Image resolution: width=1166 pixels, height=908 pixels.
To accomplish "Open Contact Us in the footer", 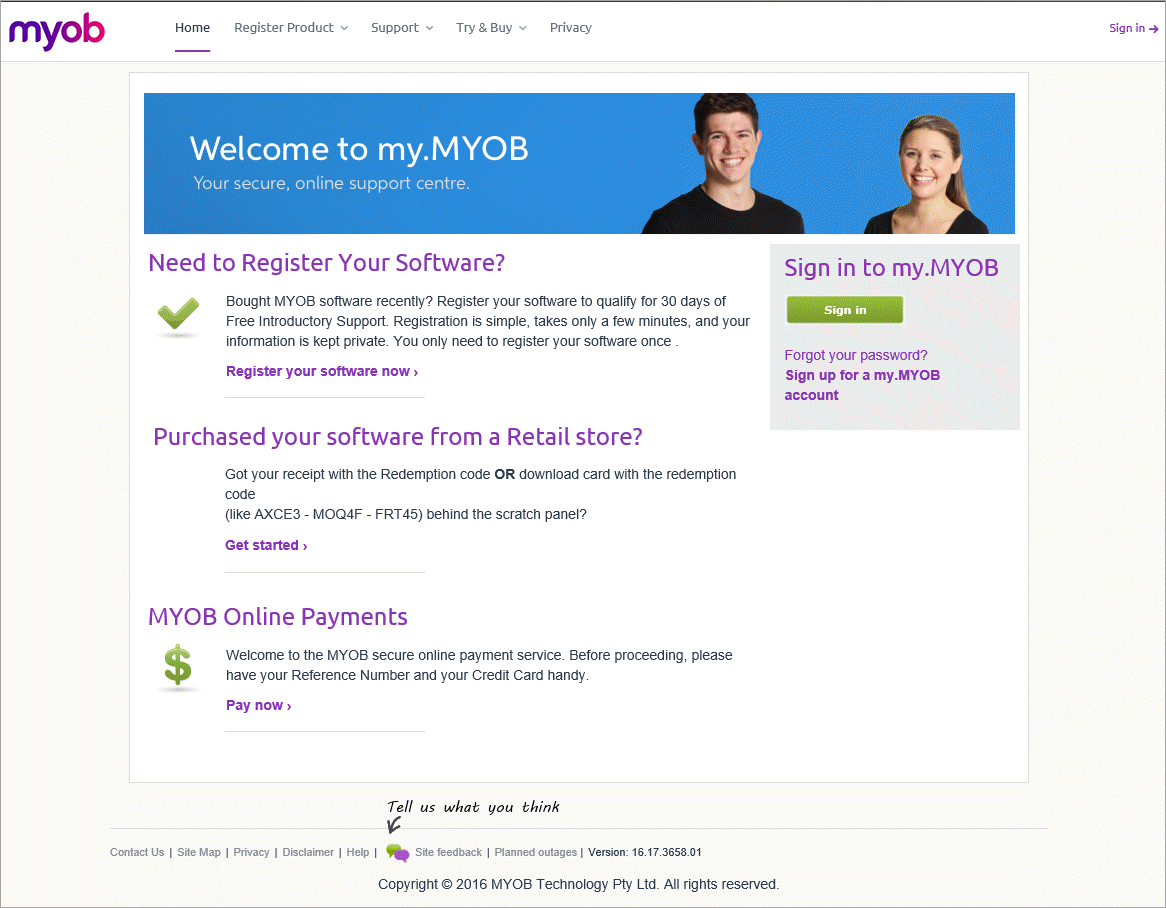I will [x=137, y=852].
